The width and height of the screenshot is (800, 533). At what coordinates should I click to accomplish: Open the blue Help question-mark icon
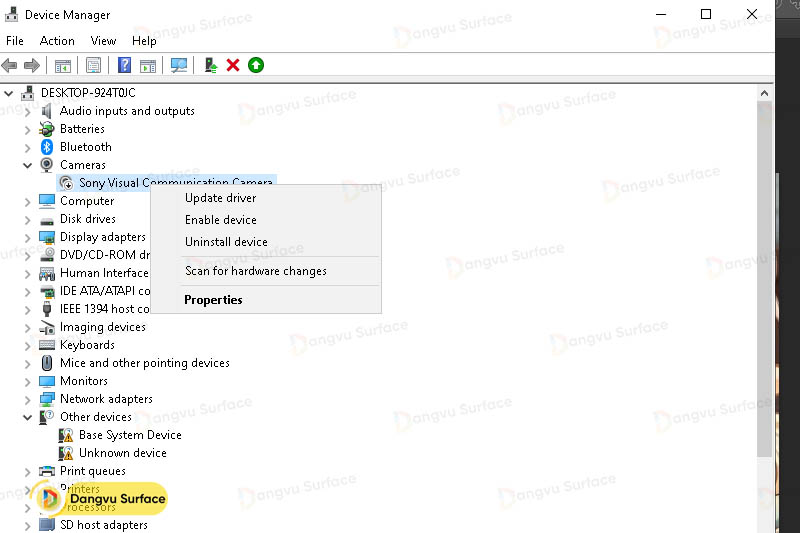124,65
